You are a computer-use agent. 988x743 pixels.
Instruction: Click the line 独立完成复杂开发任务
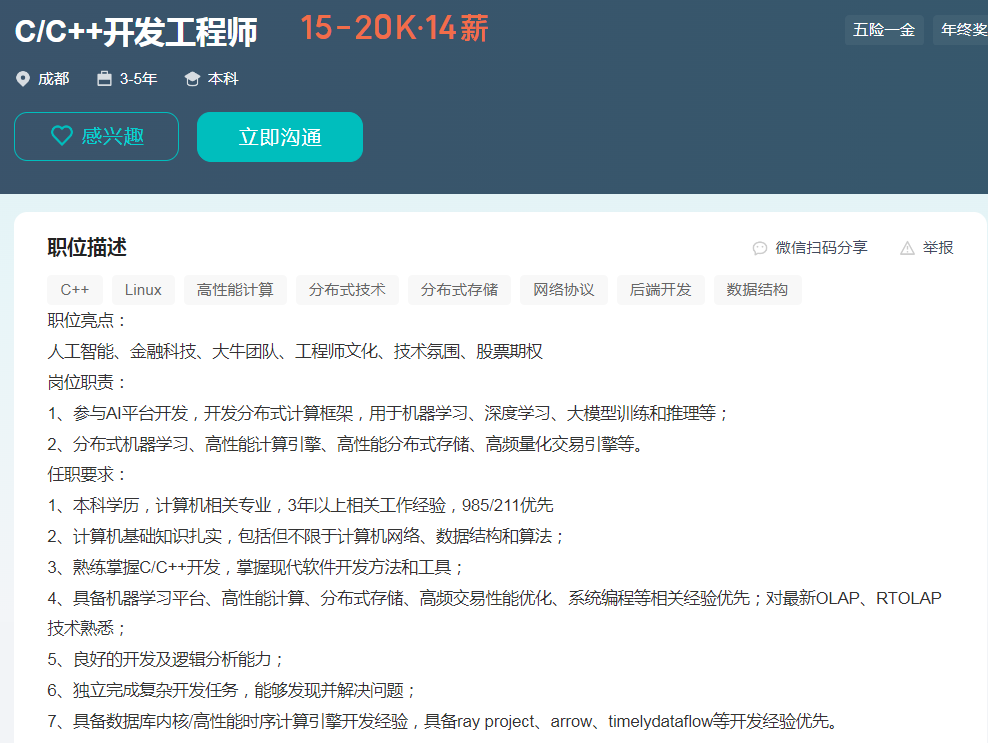232,690
